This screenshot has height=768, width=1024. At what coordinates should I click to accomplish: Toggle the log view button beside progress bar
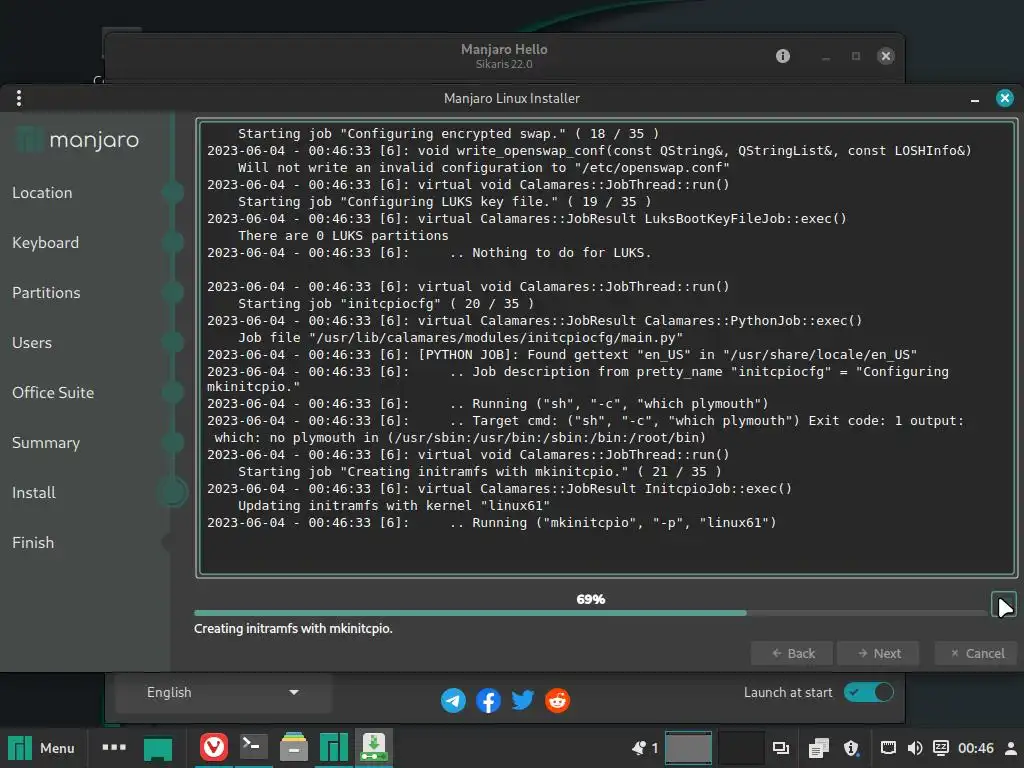1004,605
